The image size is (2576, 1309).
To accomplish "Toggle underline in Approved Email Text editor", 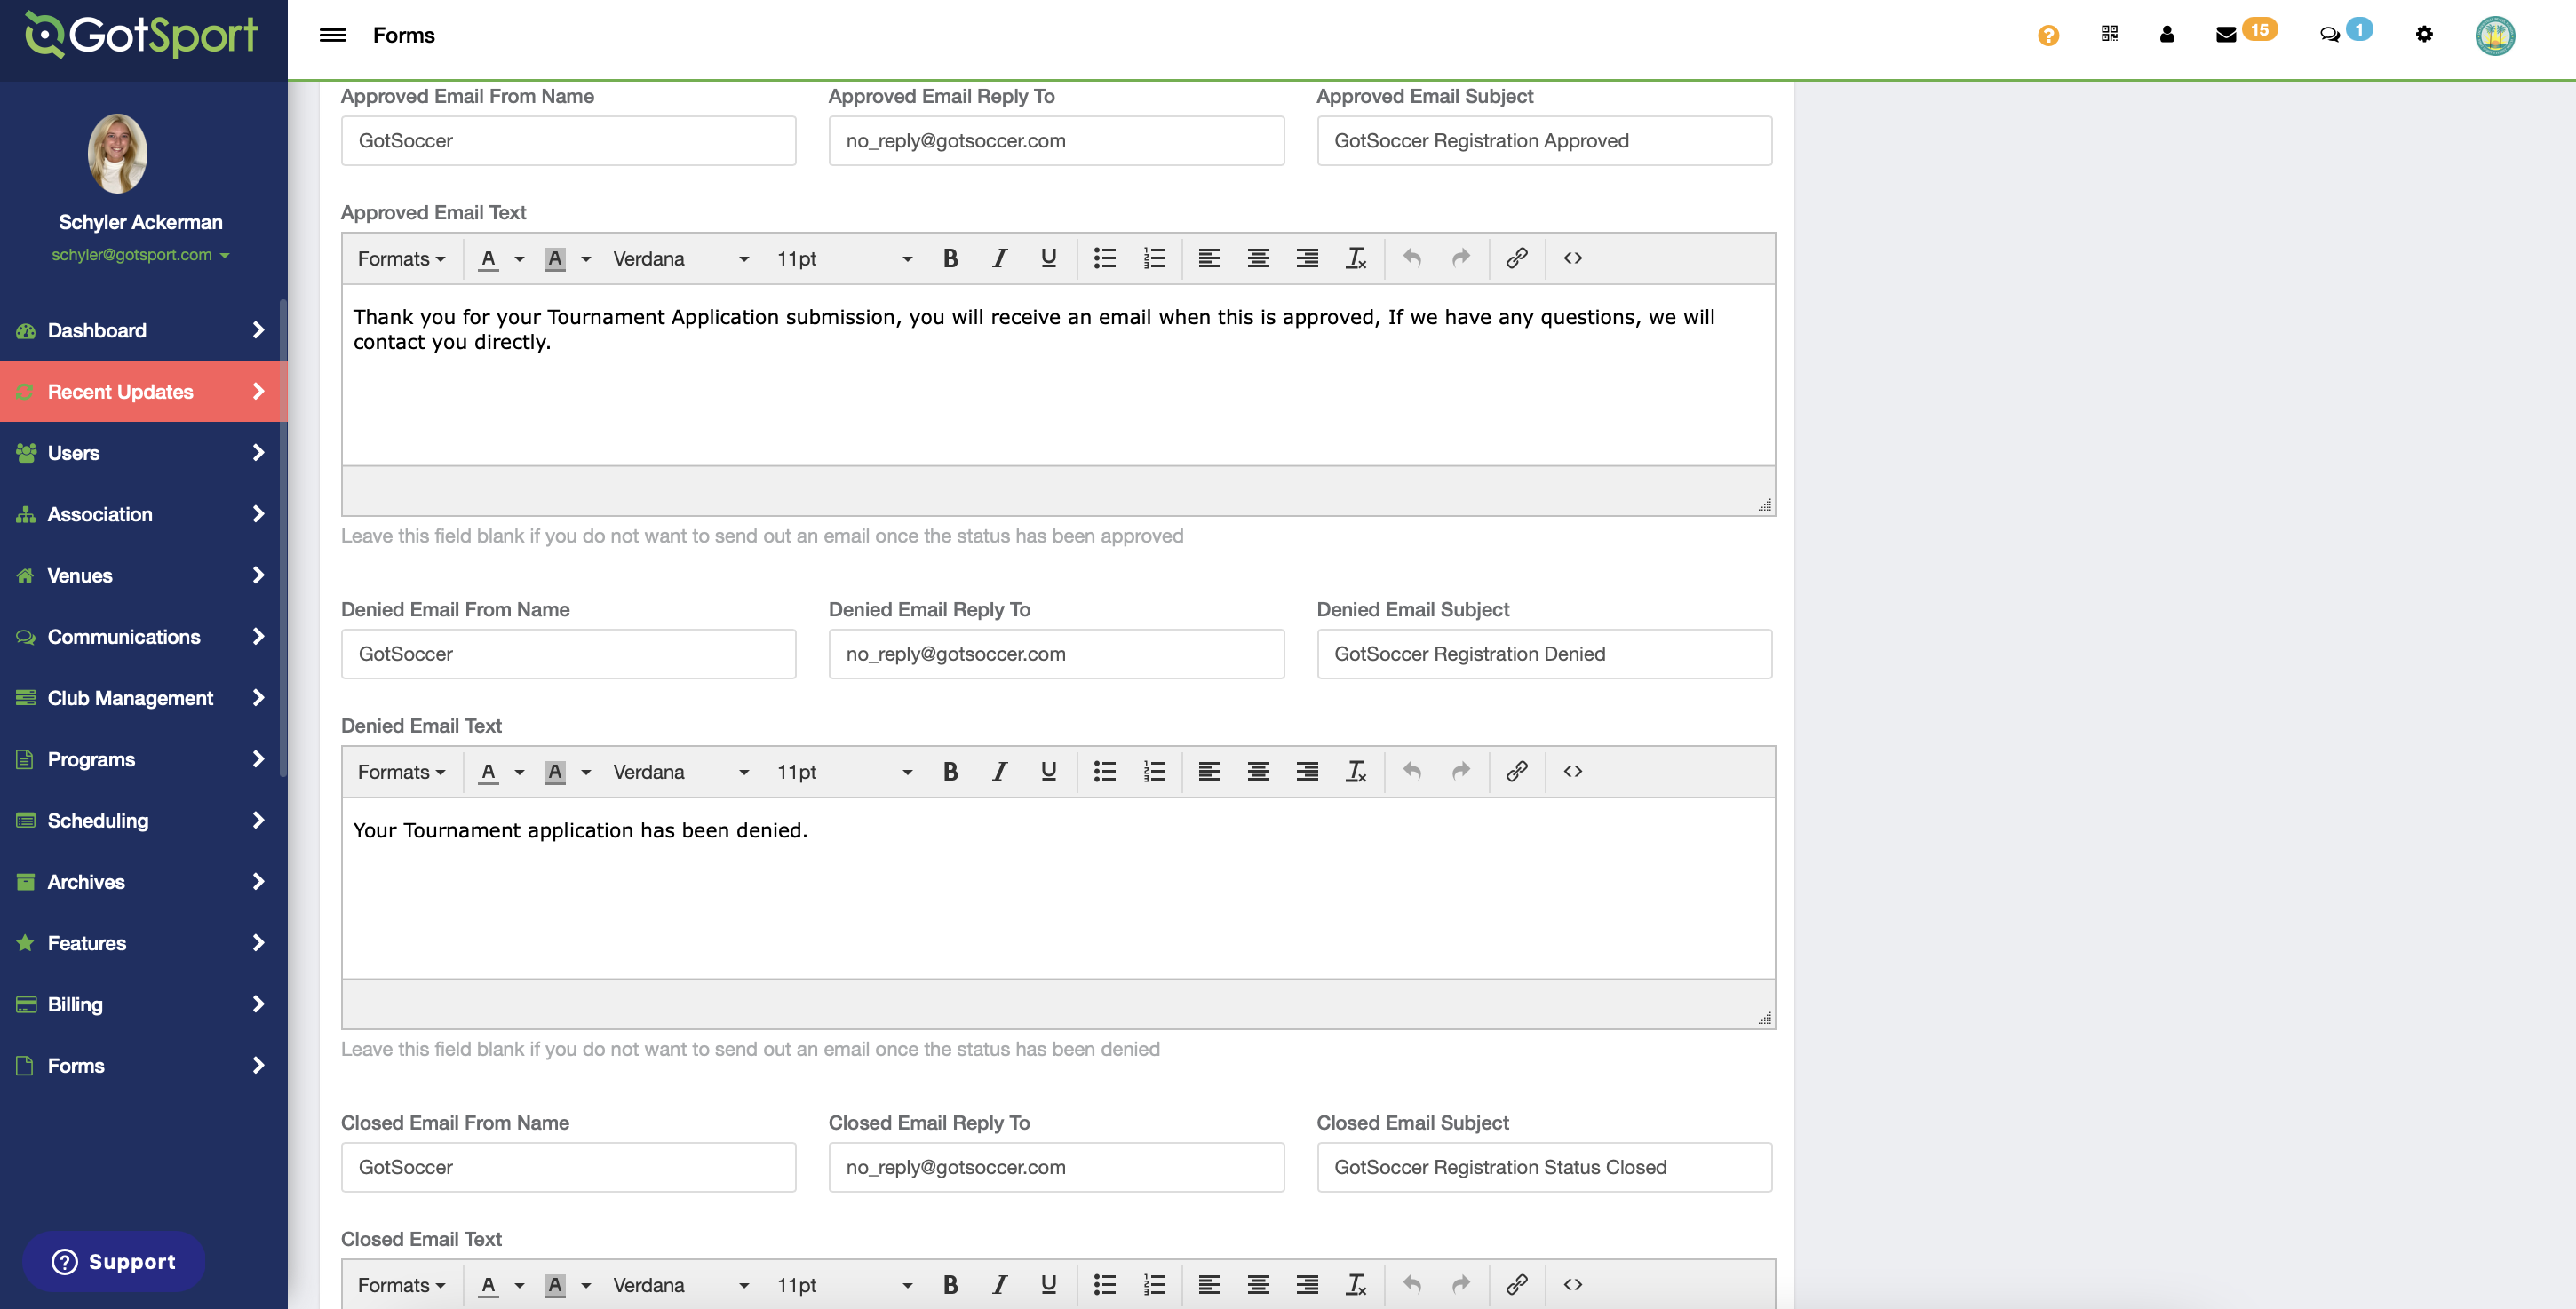I will (1048, 259).
